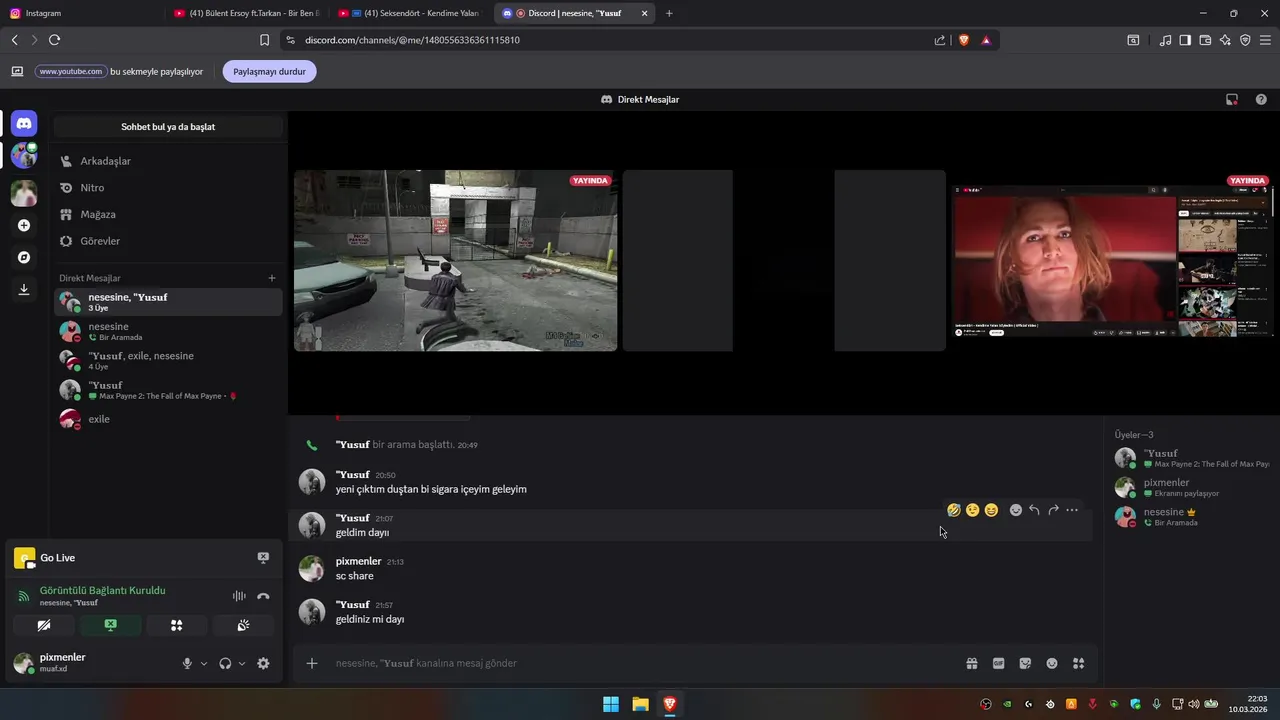Open Brave Rewards triangle icon
This screenshot has width=1280, height=720.
[986, 40]
